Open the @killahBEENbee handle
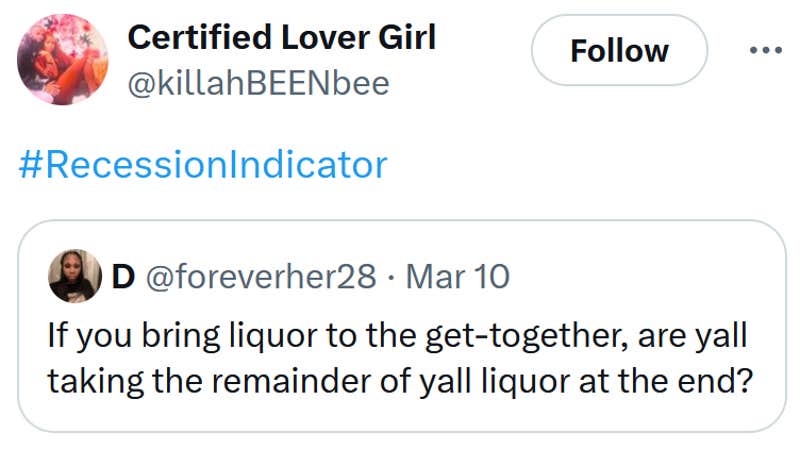Image resolution: width=800 pixels, height=449 pixels. (258, 84)
